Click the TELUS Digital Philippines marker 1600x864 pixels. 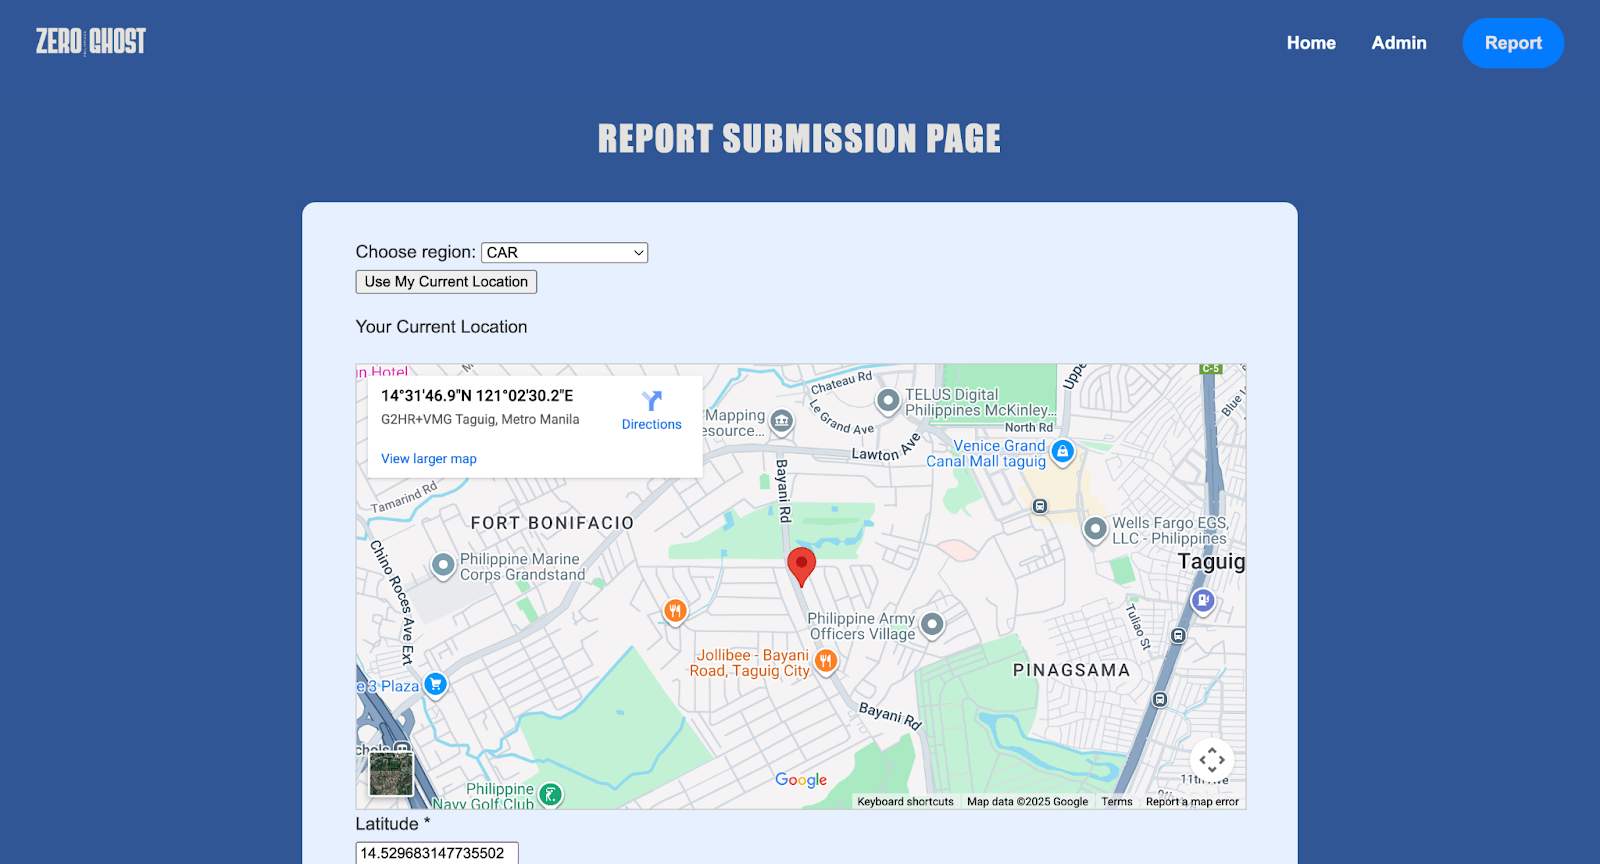[x=887, y=401]
